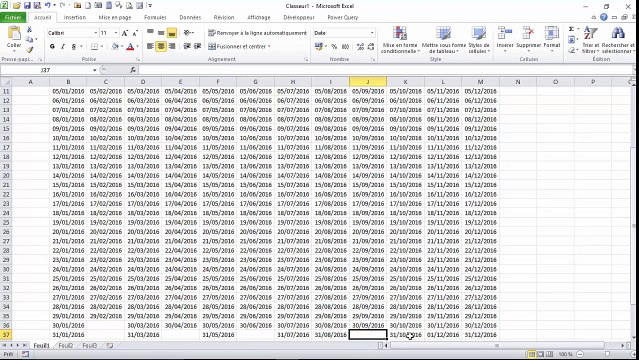Click Renvoyer à la ligne automatiquement
The image size is (639, 360).
pos(258,33)
